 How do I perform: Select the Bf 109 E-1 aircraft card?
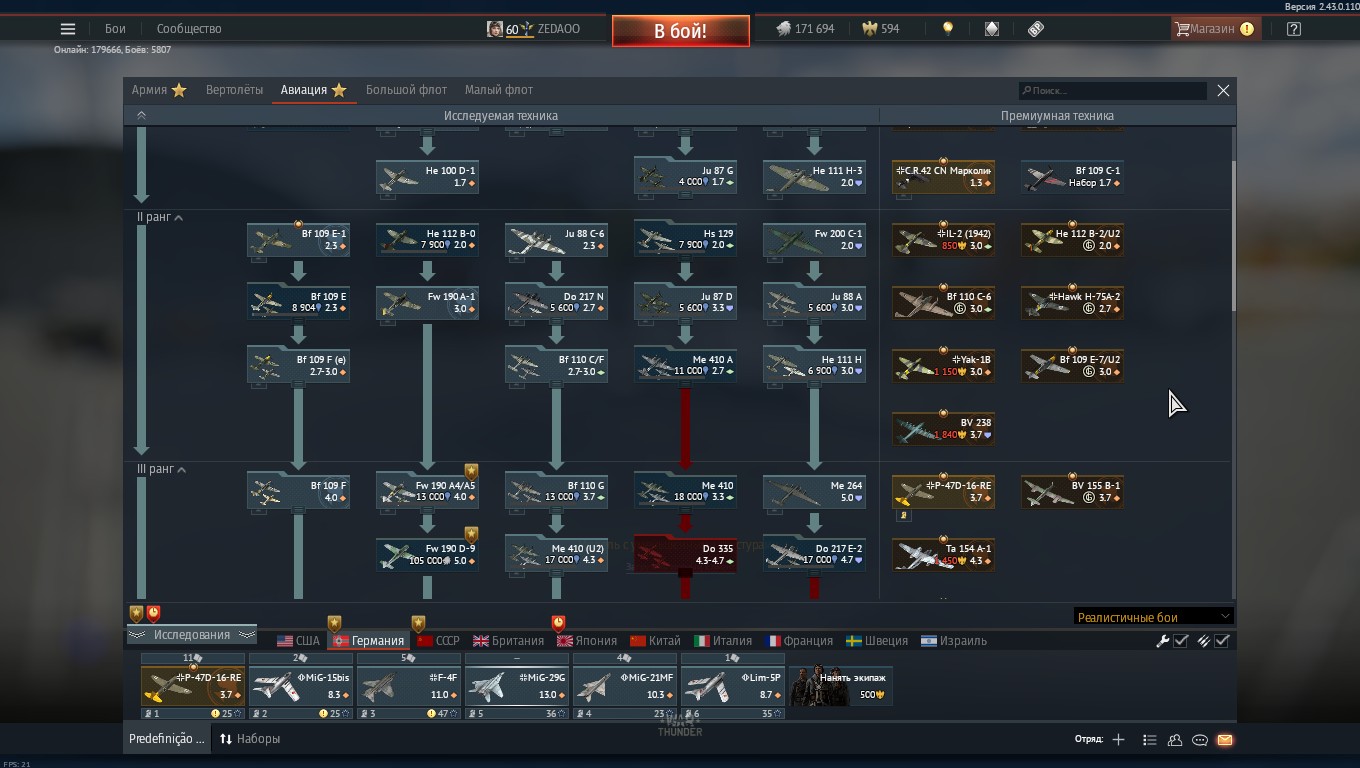298,240
